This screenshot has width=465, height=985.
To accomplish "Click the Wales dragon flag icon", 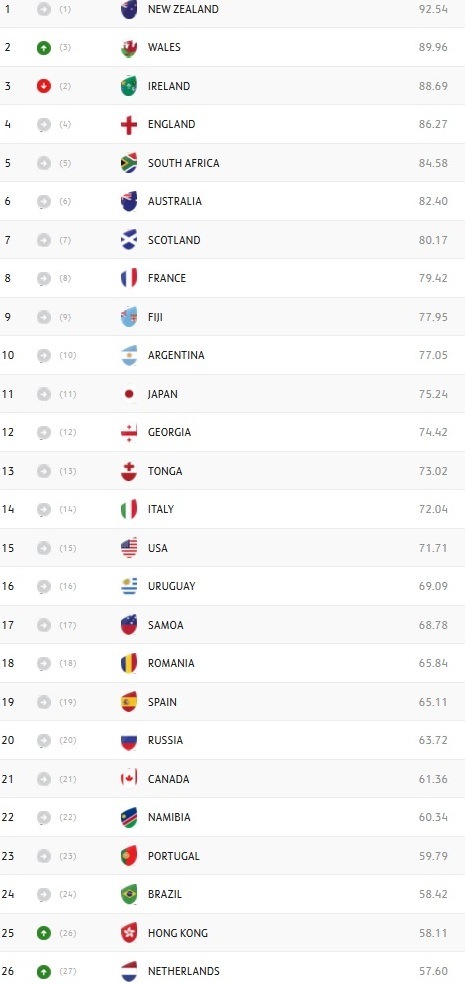I will (129, 48).
